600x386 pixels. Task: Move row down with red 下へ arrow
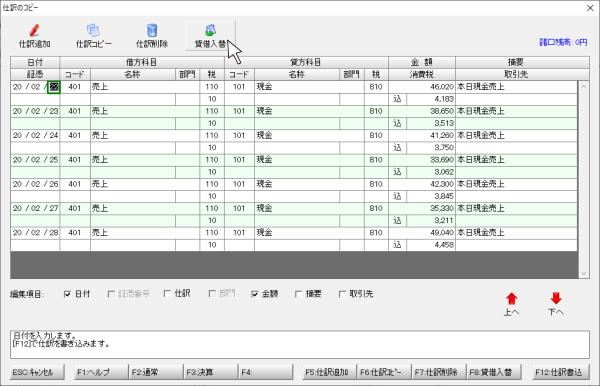coord(556,299)
